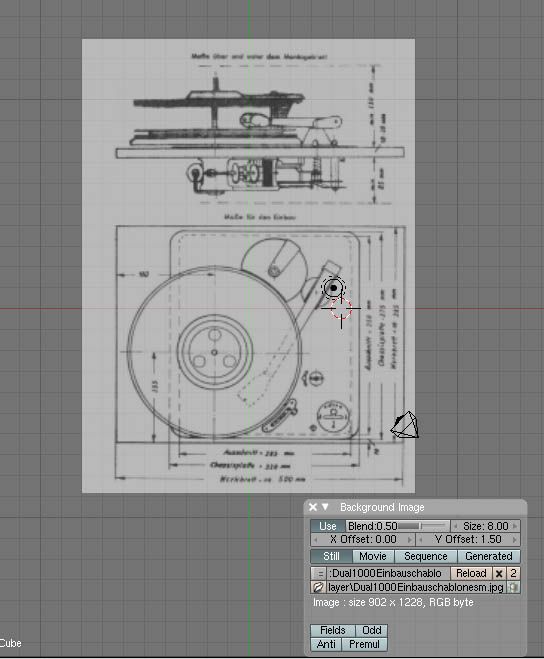Decrease X Offset with left arrow
Image resolution: width=544 pixels, height=659 pixels.
click(x=315, y=539)
